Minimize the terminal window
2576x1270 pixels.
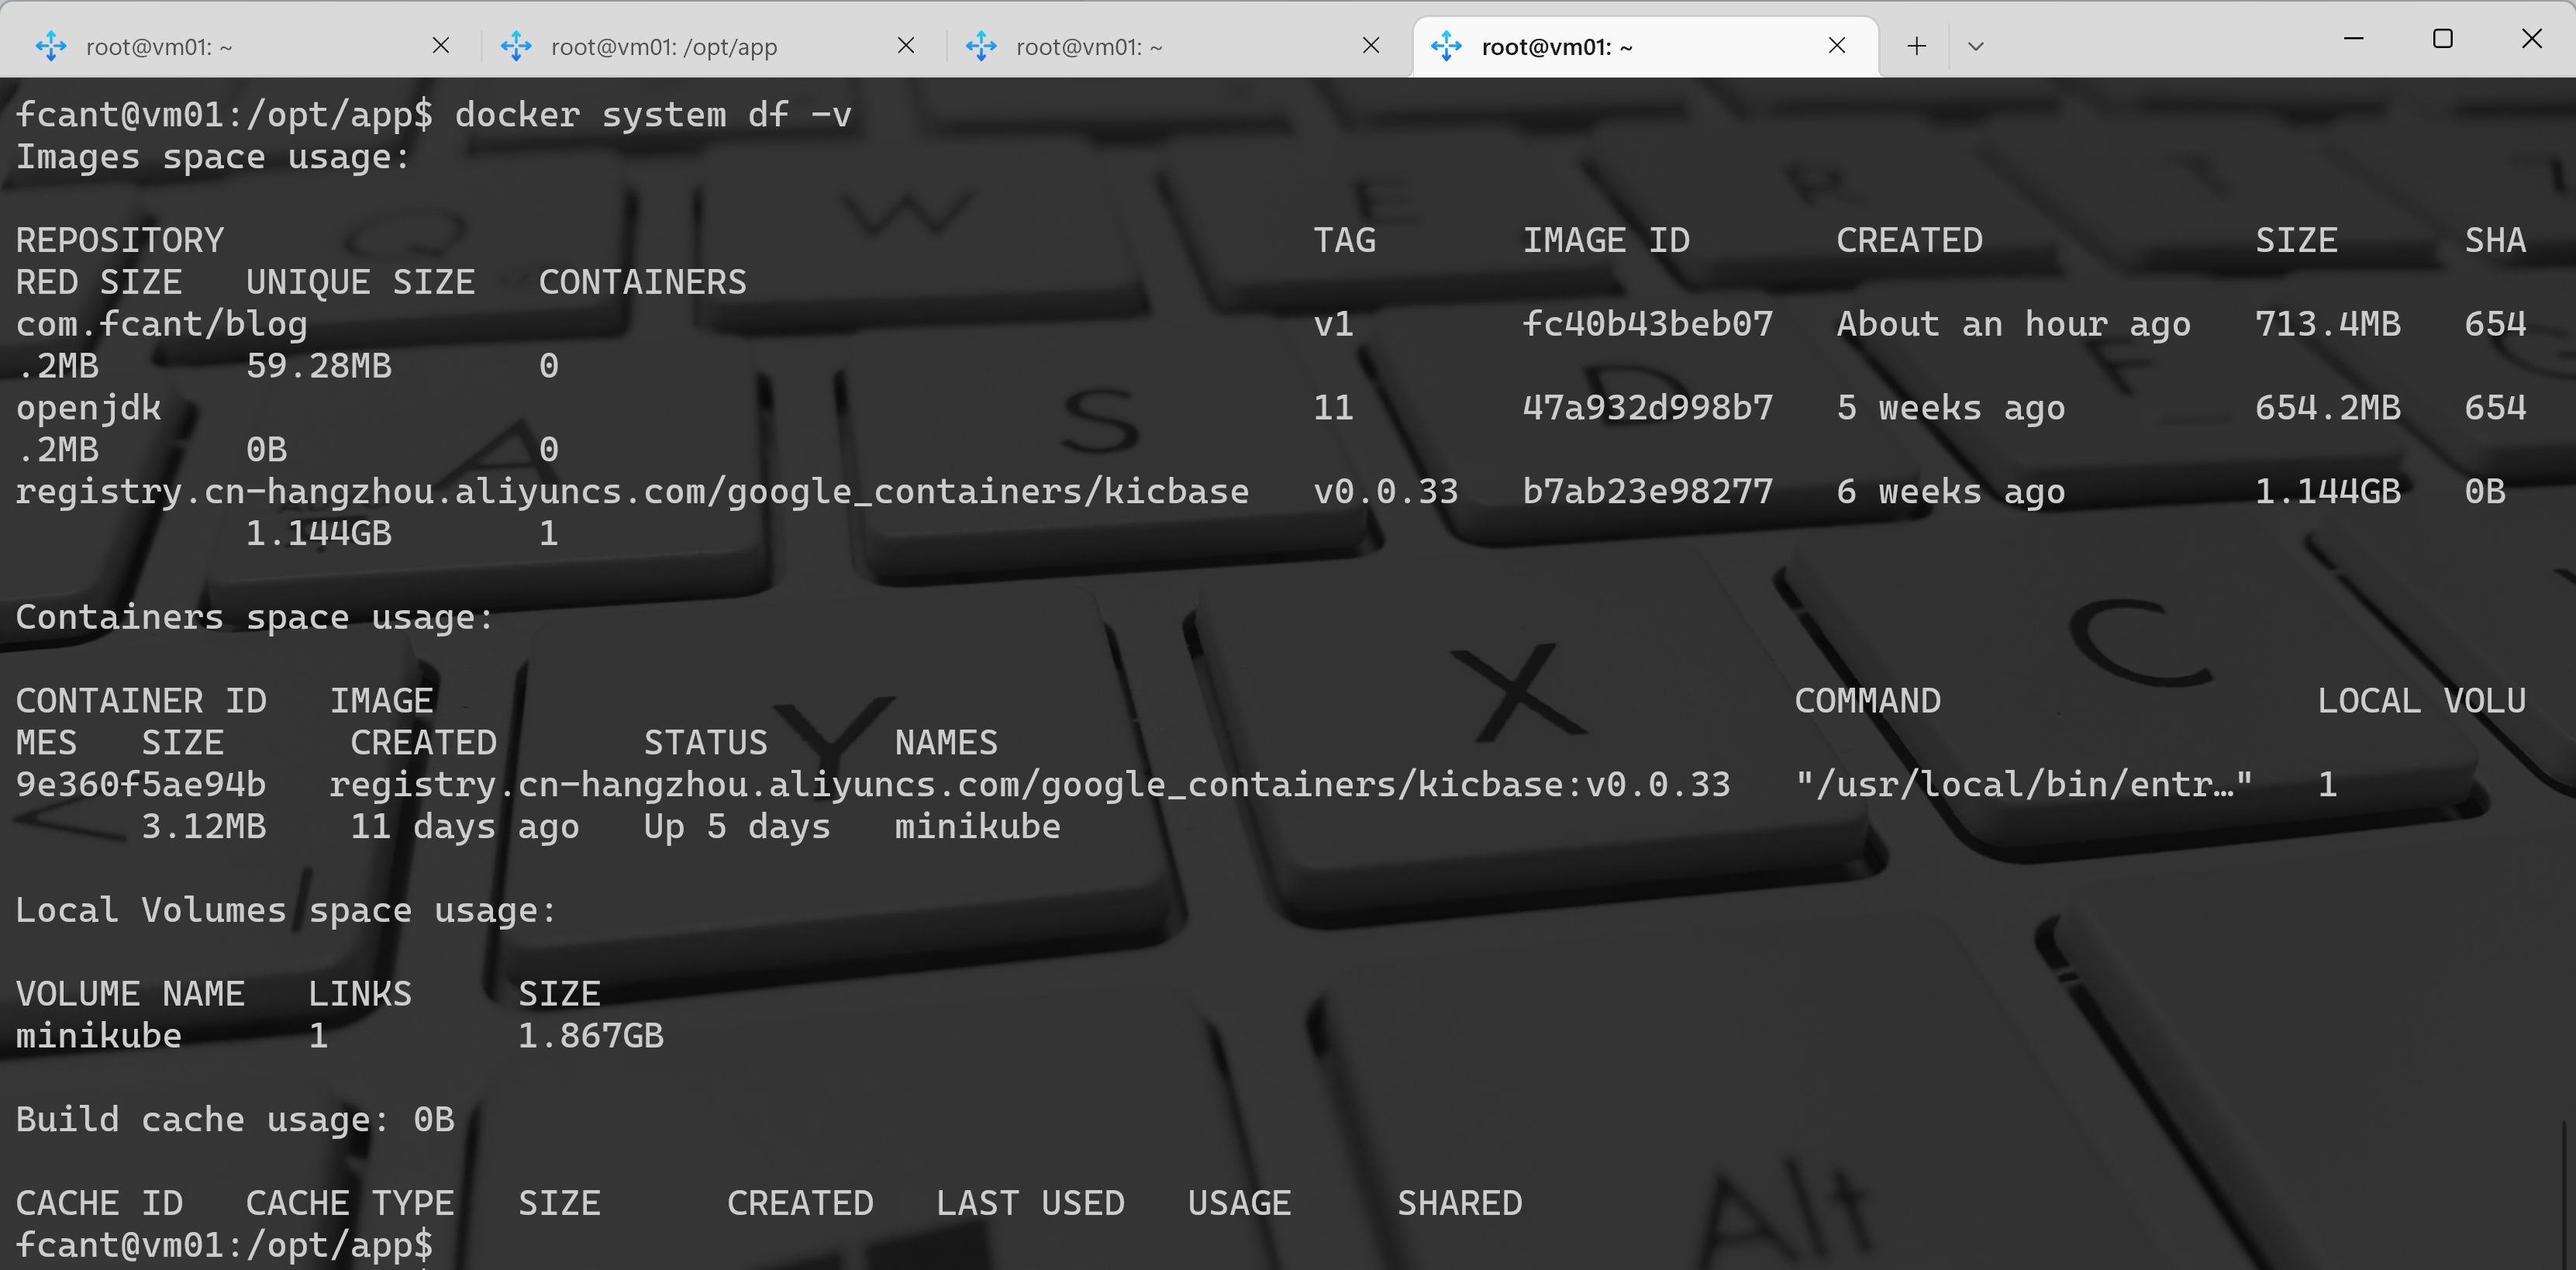tap(2354, 39)
